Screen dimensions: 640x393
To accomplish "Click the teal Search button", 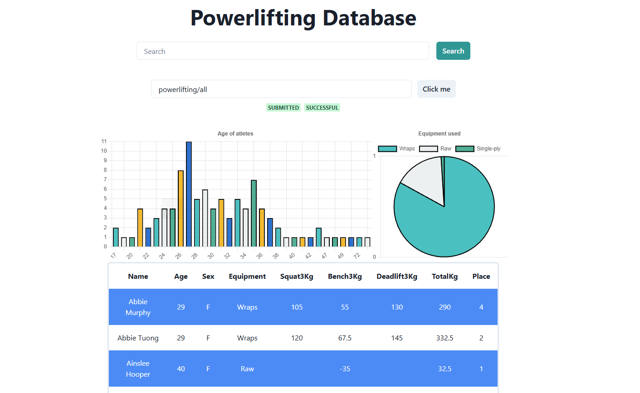I will (x=453, y=51).
